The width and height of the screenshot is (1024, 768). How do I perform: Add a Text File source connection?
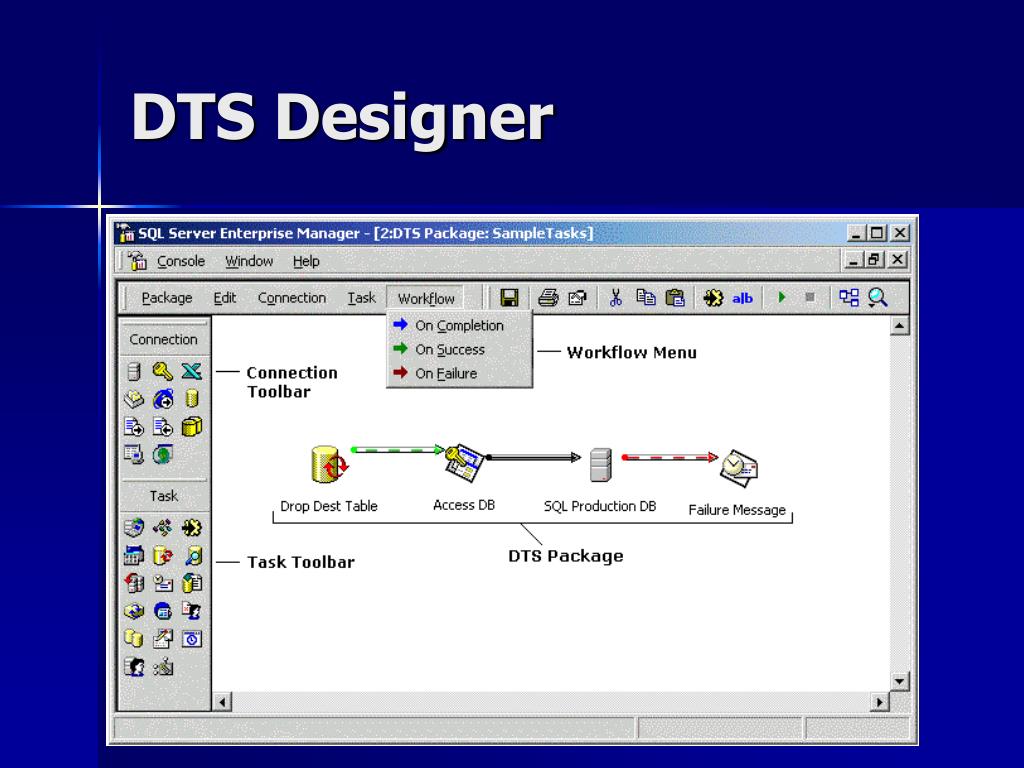point(134,426)
